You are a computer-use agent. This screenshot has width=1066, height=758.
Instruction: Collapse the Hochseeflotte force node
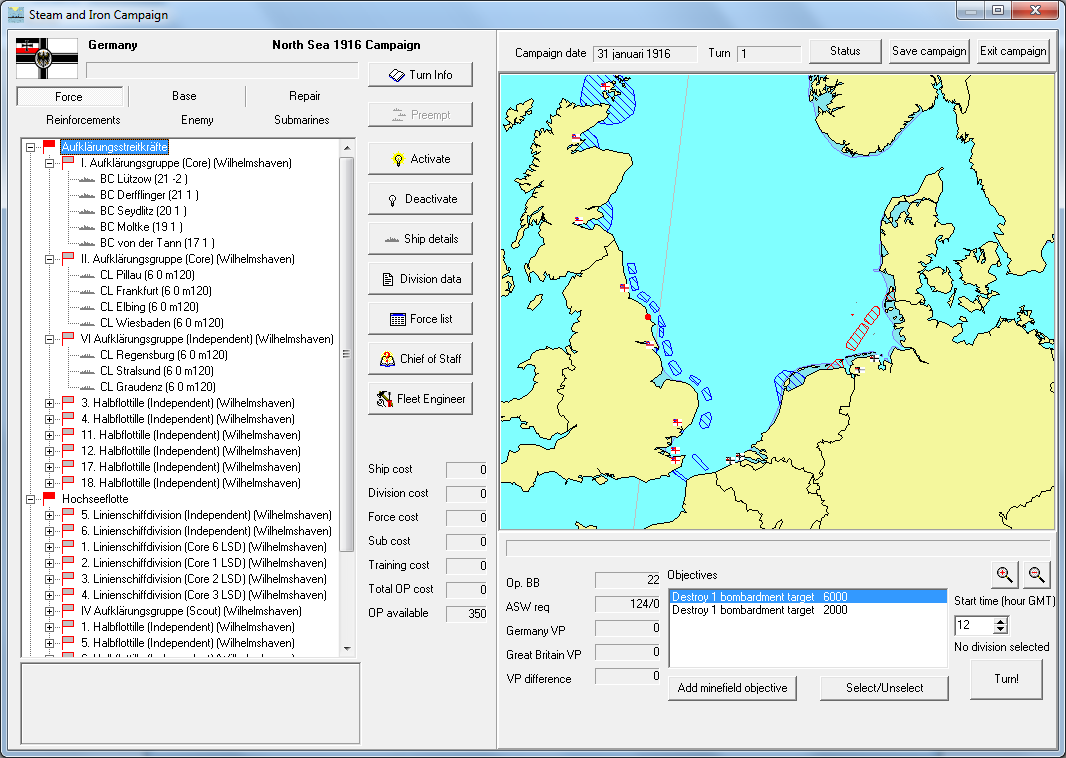31,499
